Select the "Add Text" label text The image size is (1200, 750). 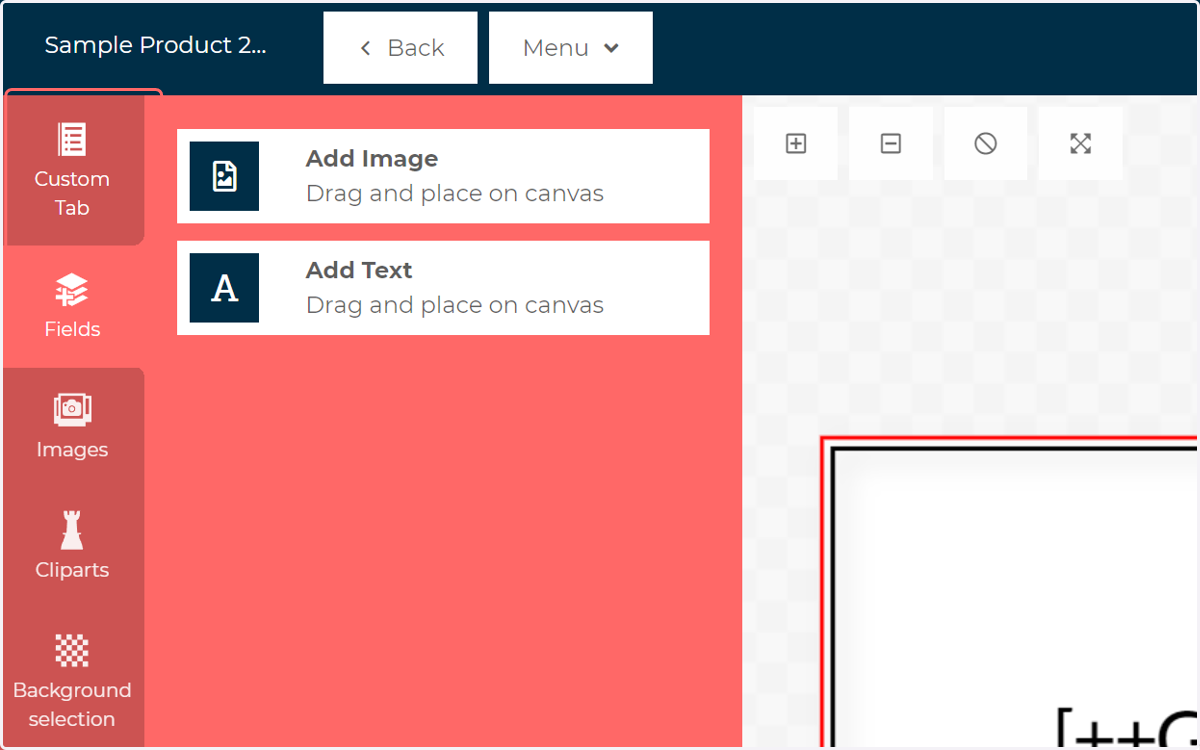coord(359,270)
